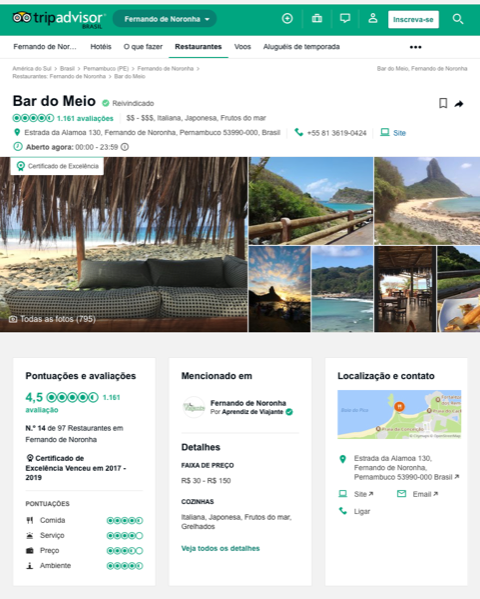The width and height of the screenshot is (480, 599).
Task: Open the Morro do Pico beach photo
Action: tap(427, 201)
